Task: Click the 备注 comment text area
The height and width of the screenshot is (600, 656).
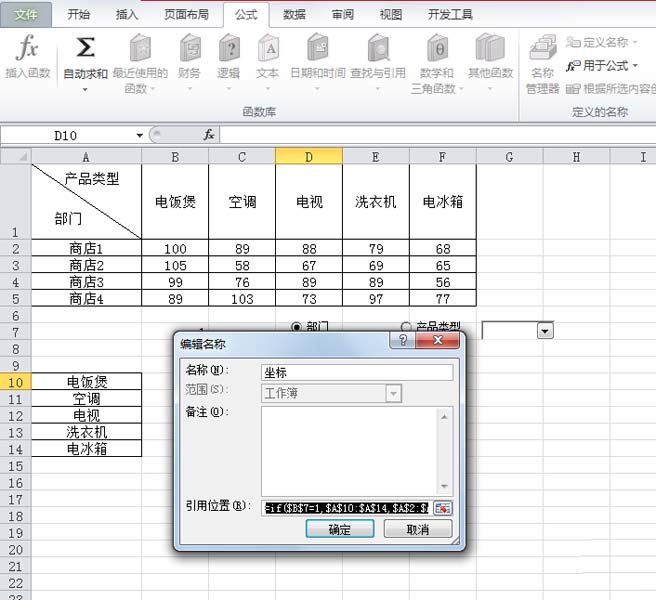Action: coord(349,451)
